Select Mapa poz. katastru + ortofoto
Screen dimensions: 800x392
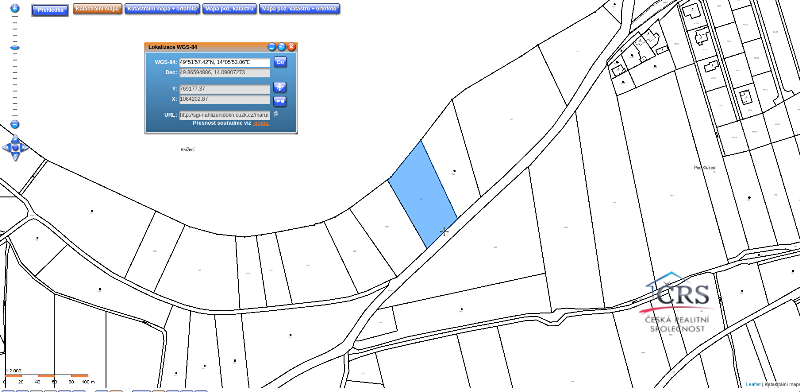(299, 9)
